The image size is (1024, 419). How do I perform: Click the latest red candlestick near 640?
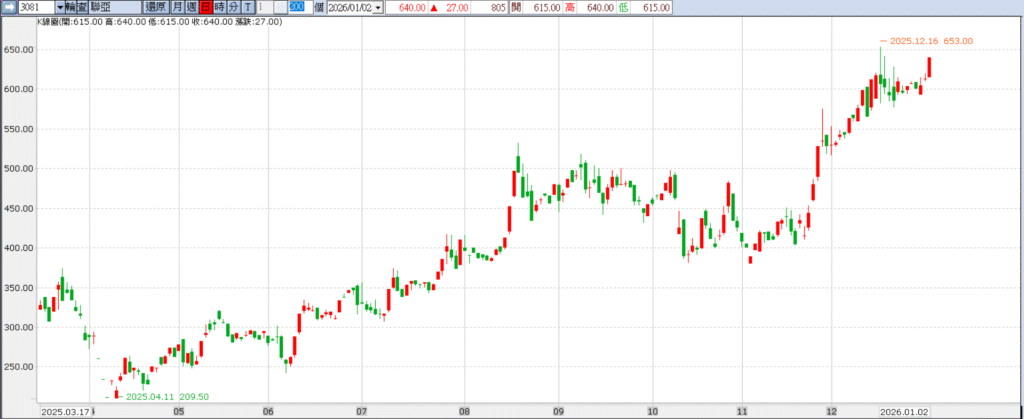(x=929, y=67)
